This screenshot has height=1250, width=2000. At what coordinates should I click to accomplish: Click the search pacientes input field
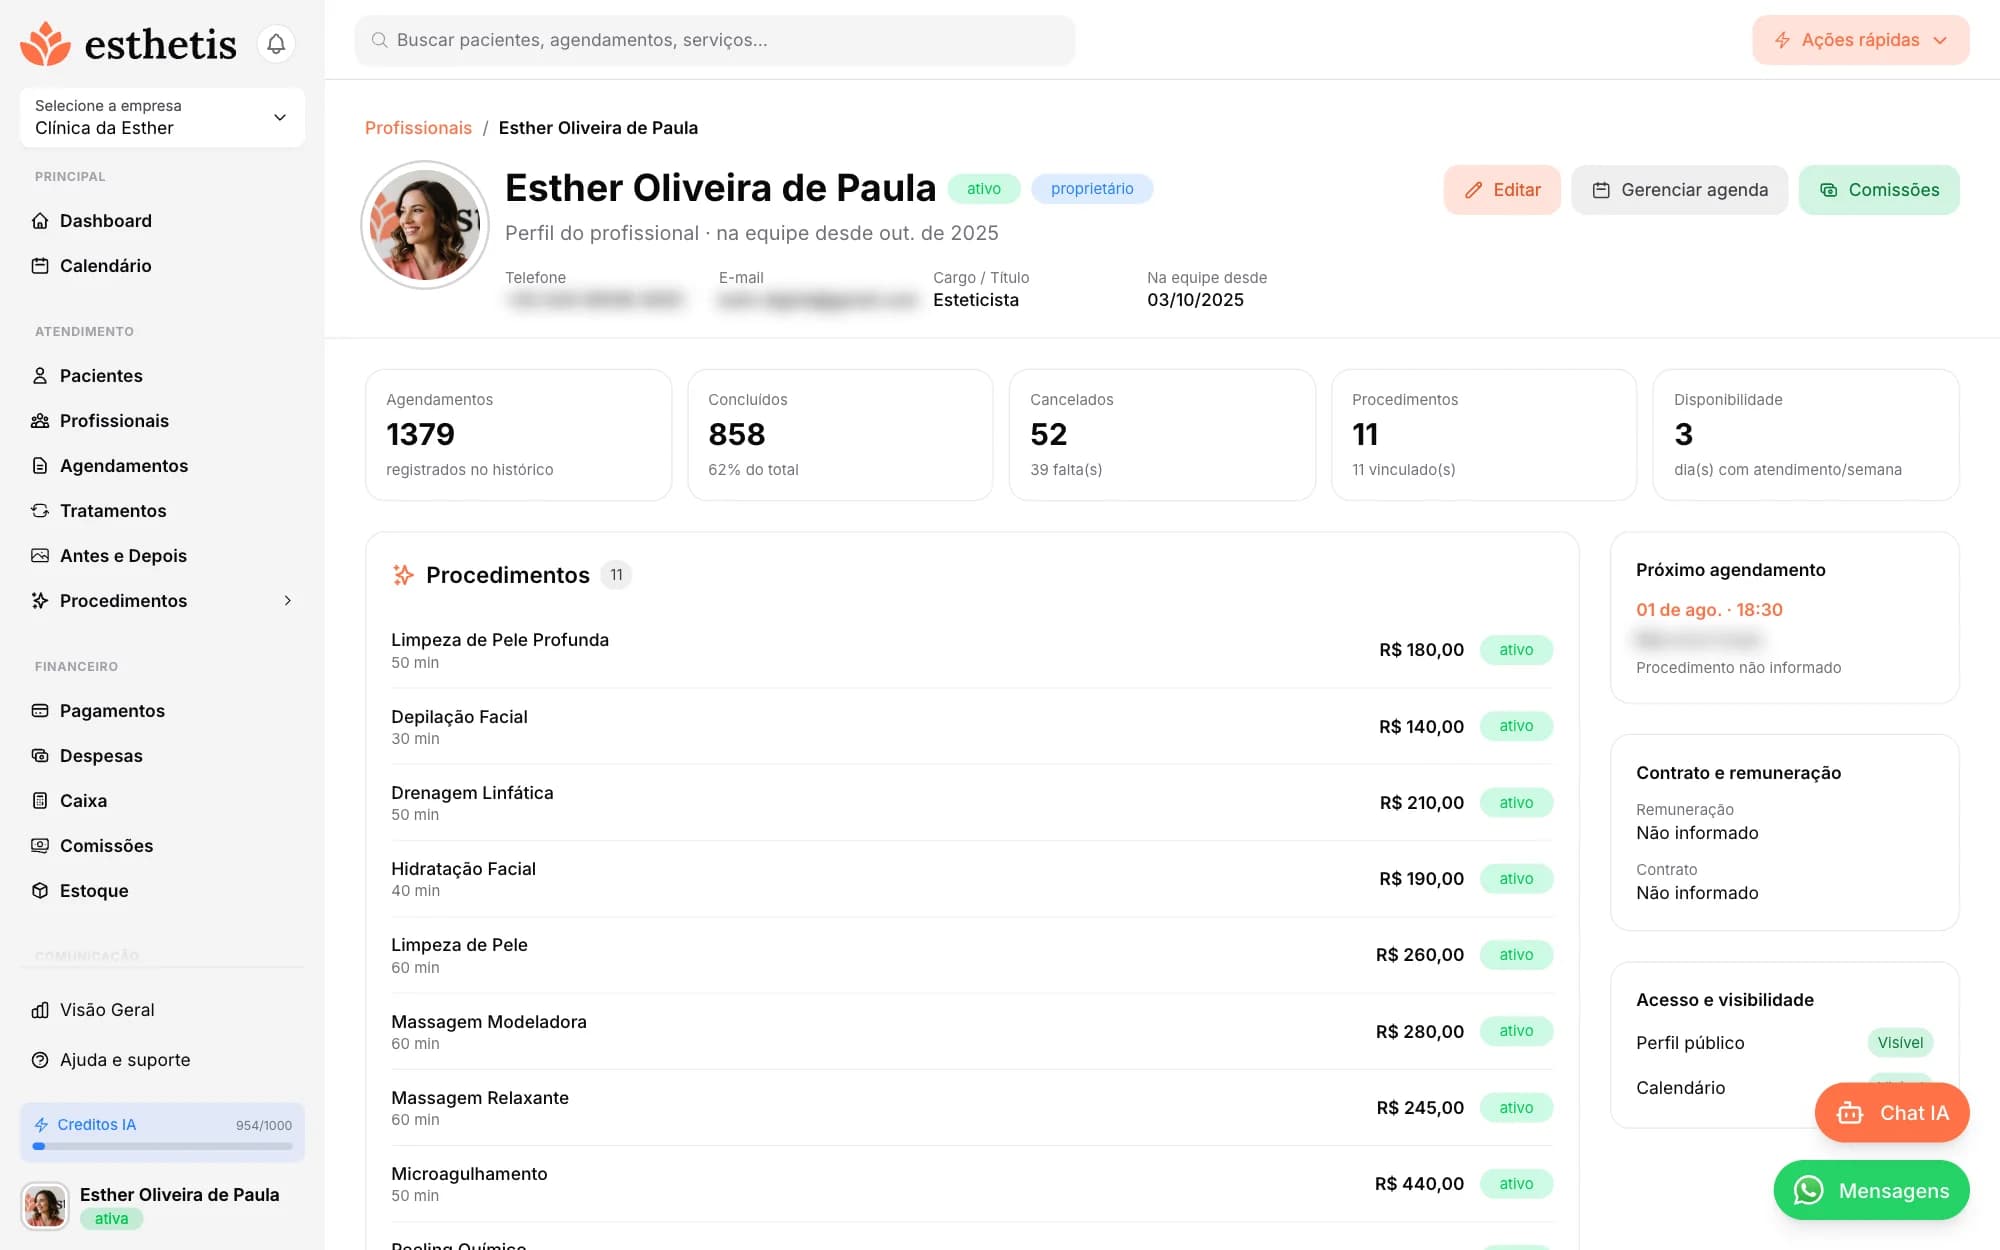click(x=715, y=40)
